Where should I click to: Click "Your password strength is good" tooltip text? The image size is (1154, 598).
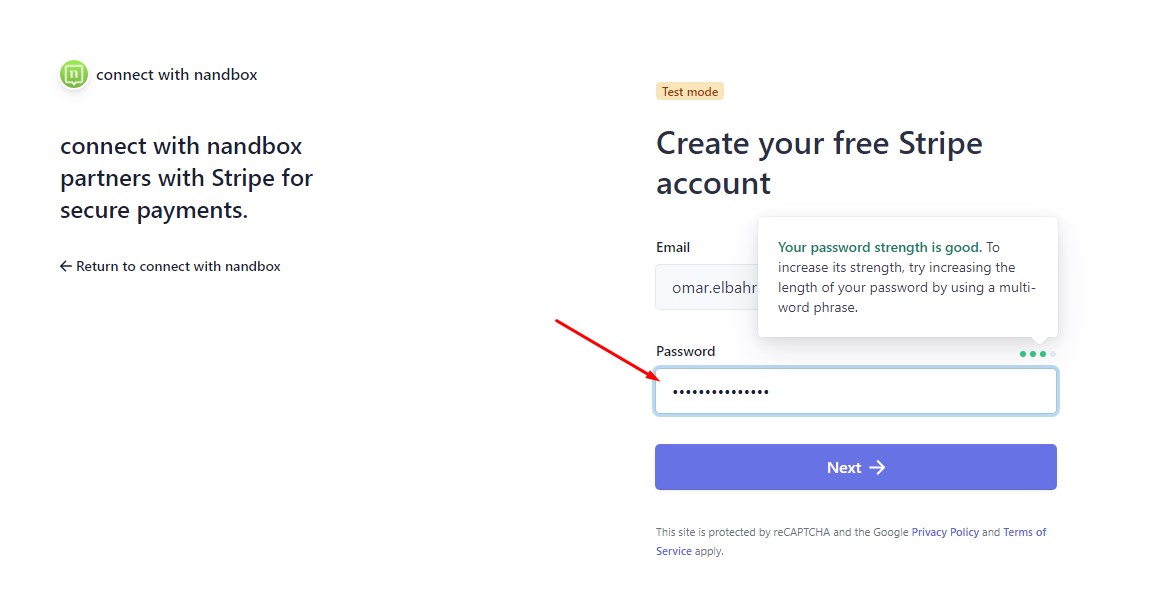(x=879, y=247)
